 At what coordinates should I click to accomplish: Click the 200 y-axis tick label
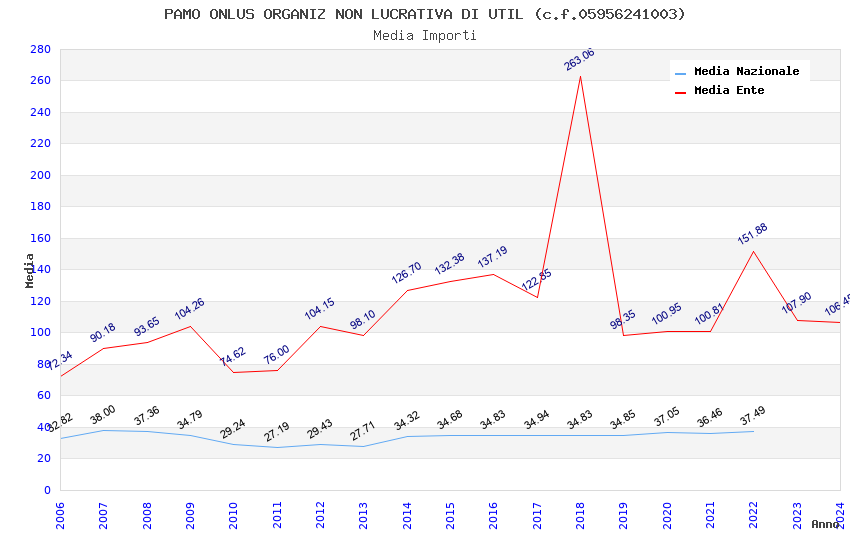(x=40, y=175)
